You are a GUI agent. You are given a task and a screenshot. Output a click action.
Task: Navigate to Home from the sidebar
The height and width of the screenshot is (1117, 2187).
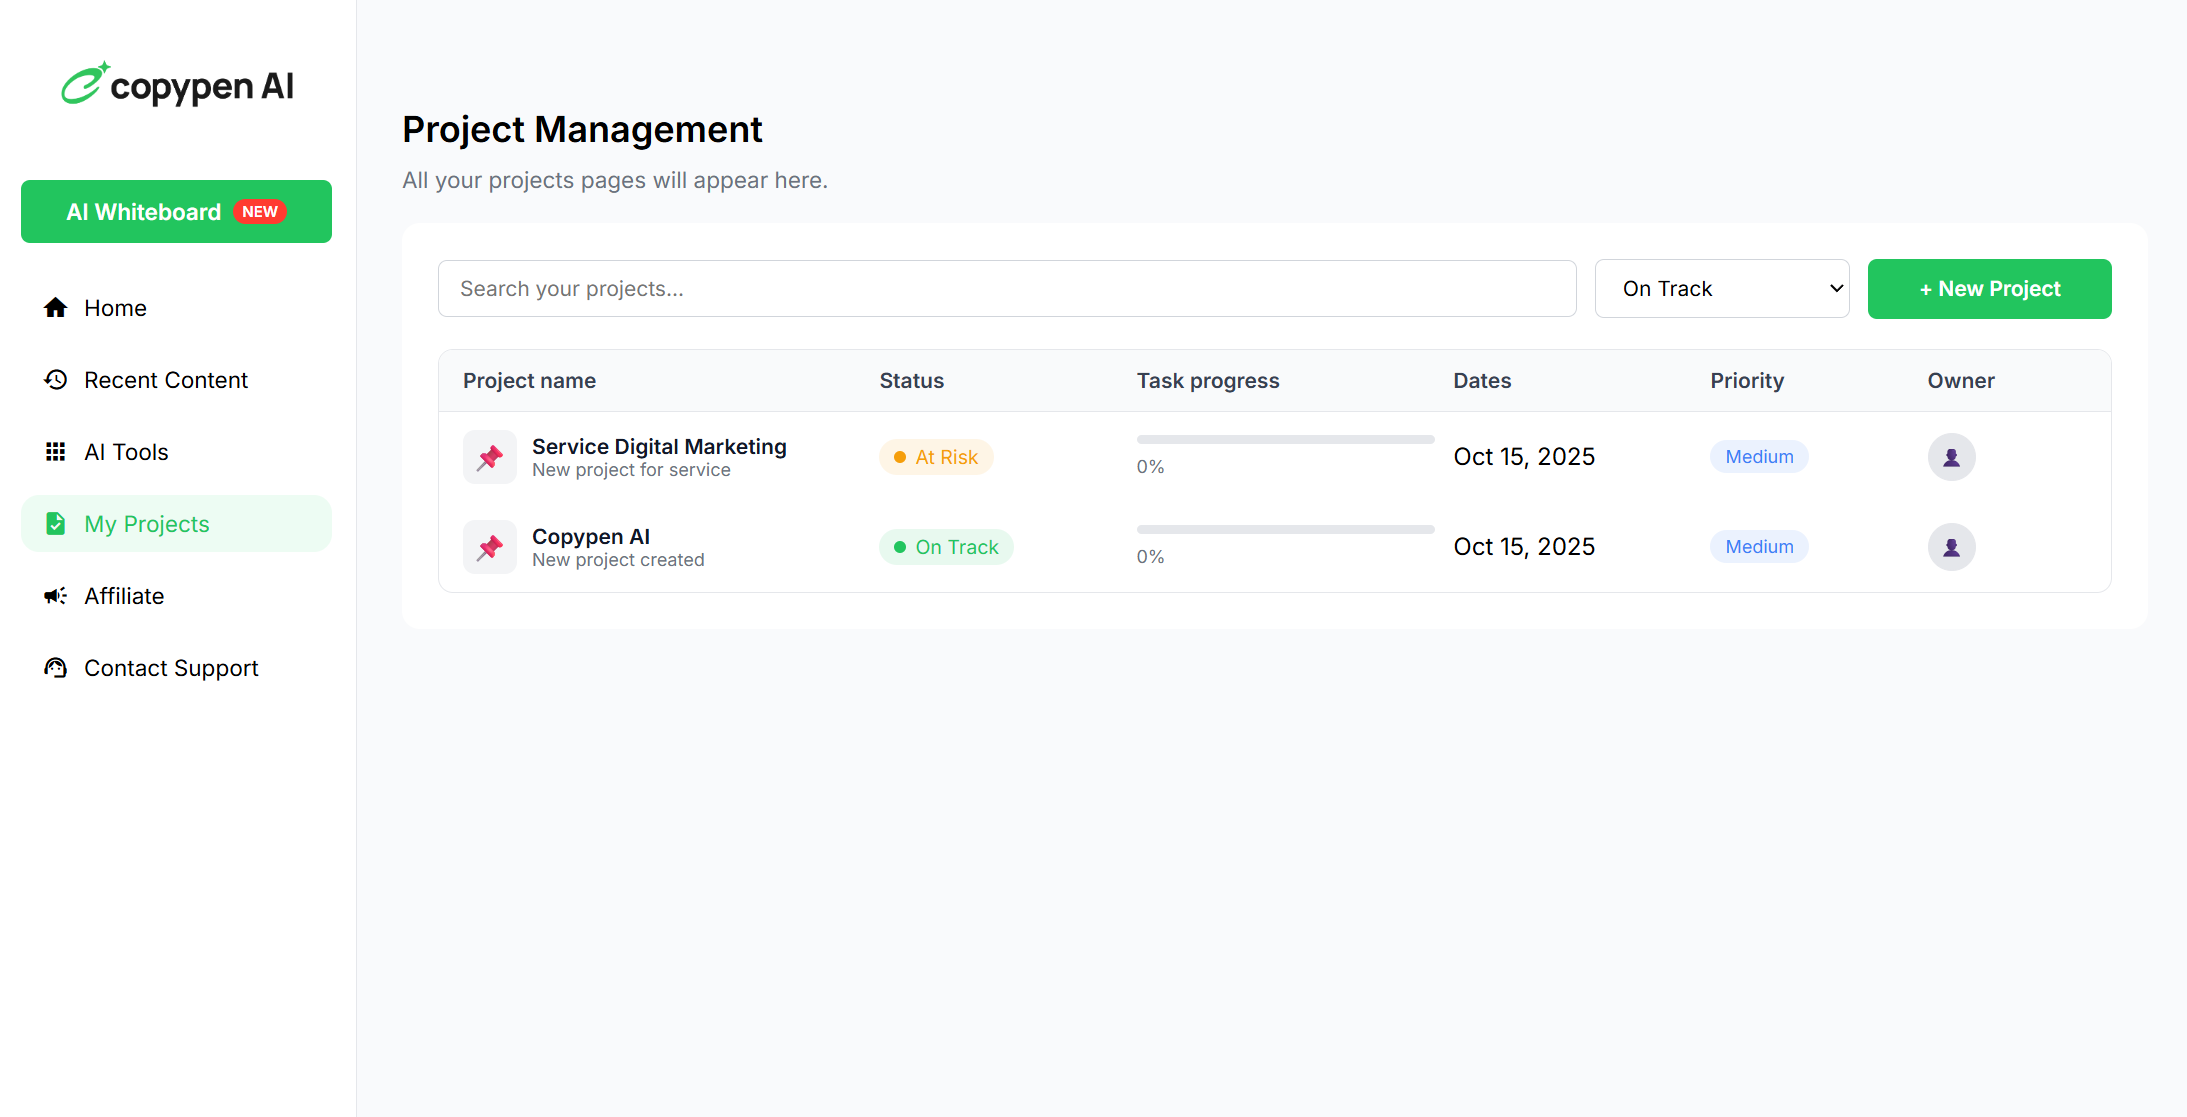(114, 307)
